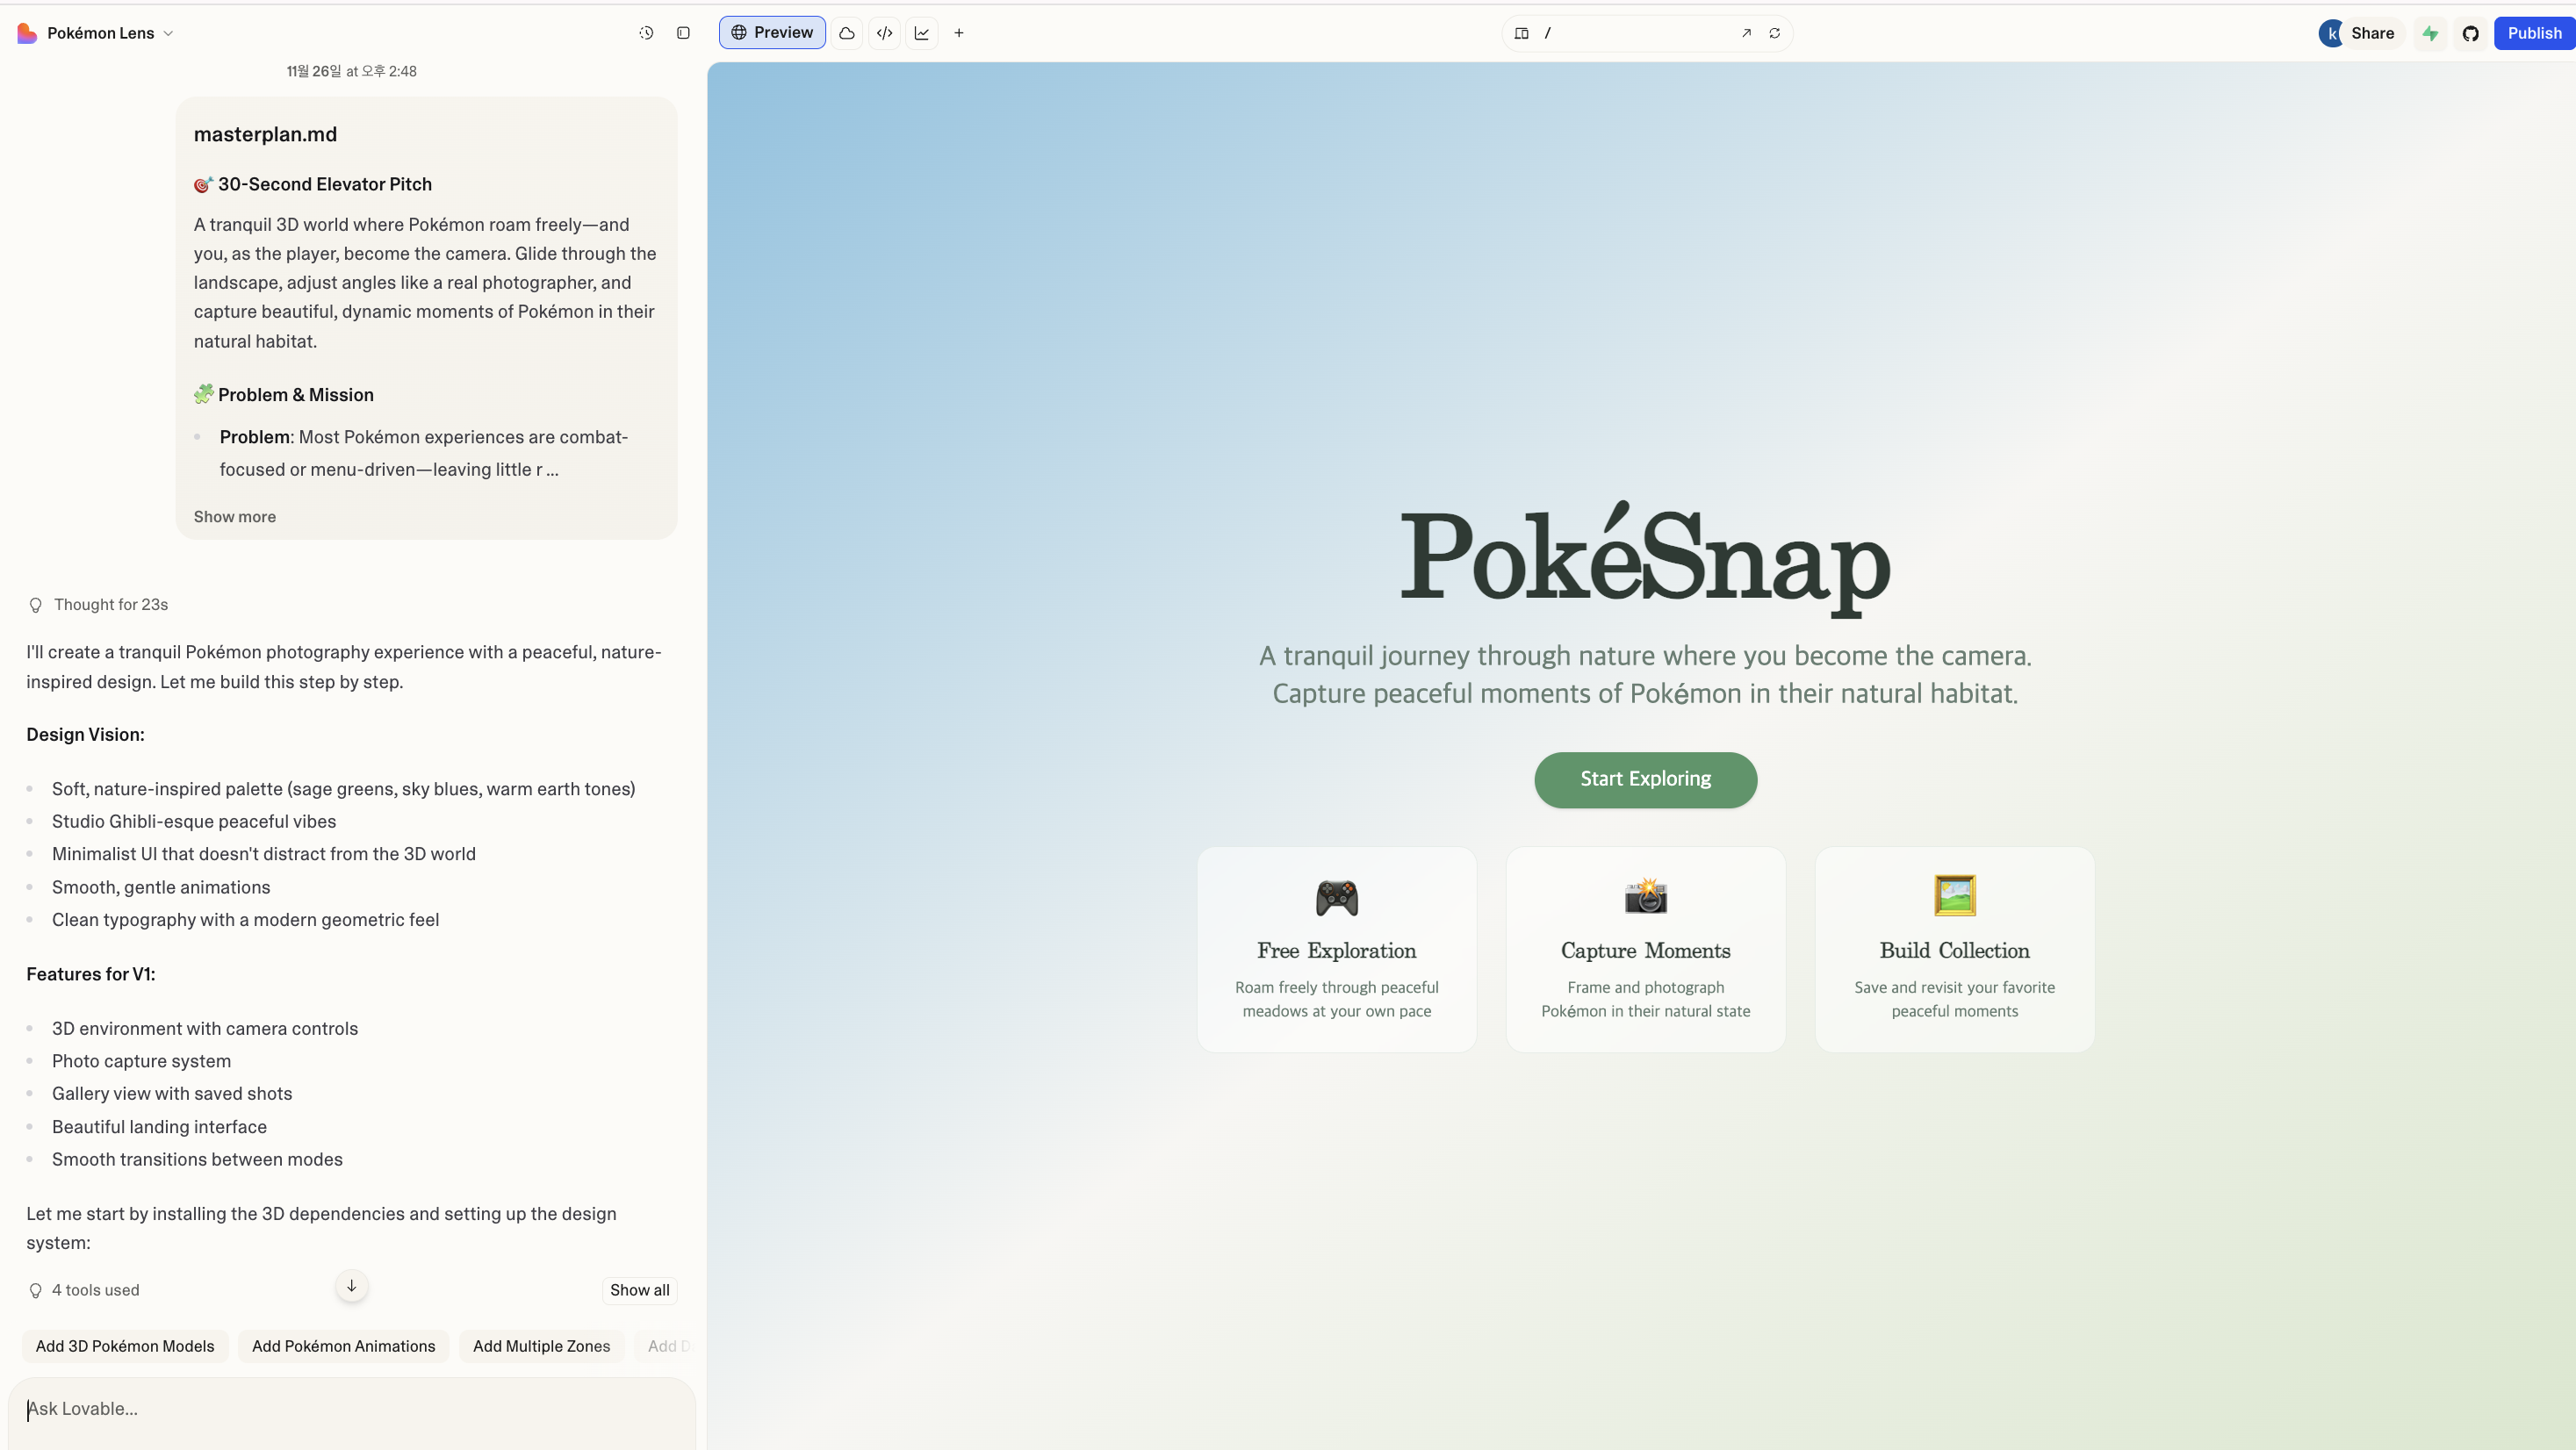Screen dimensions: 2576x1450
Task: Toggle the device preview size icon
Action: click(1521, 33)
